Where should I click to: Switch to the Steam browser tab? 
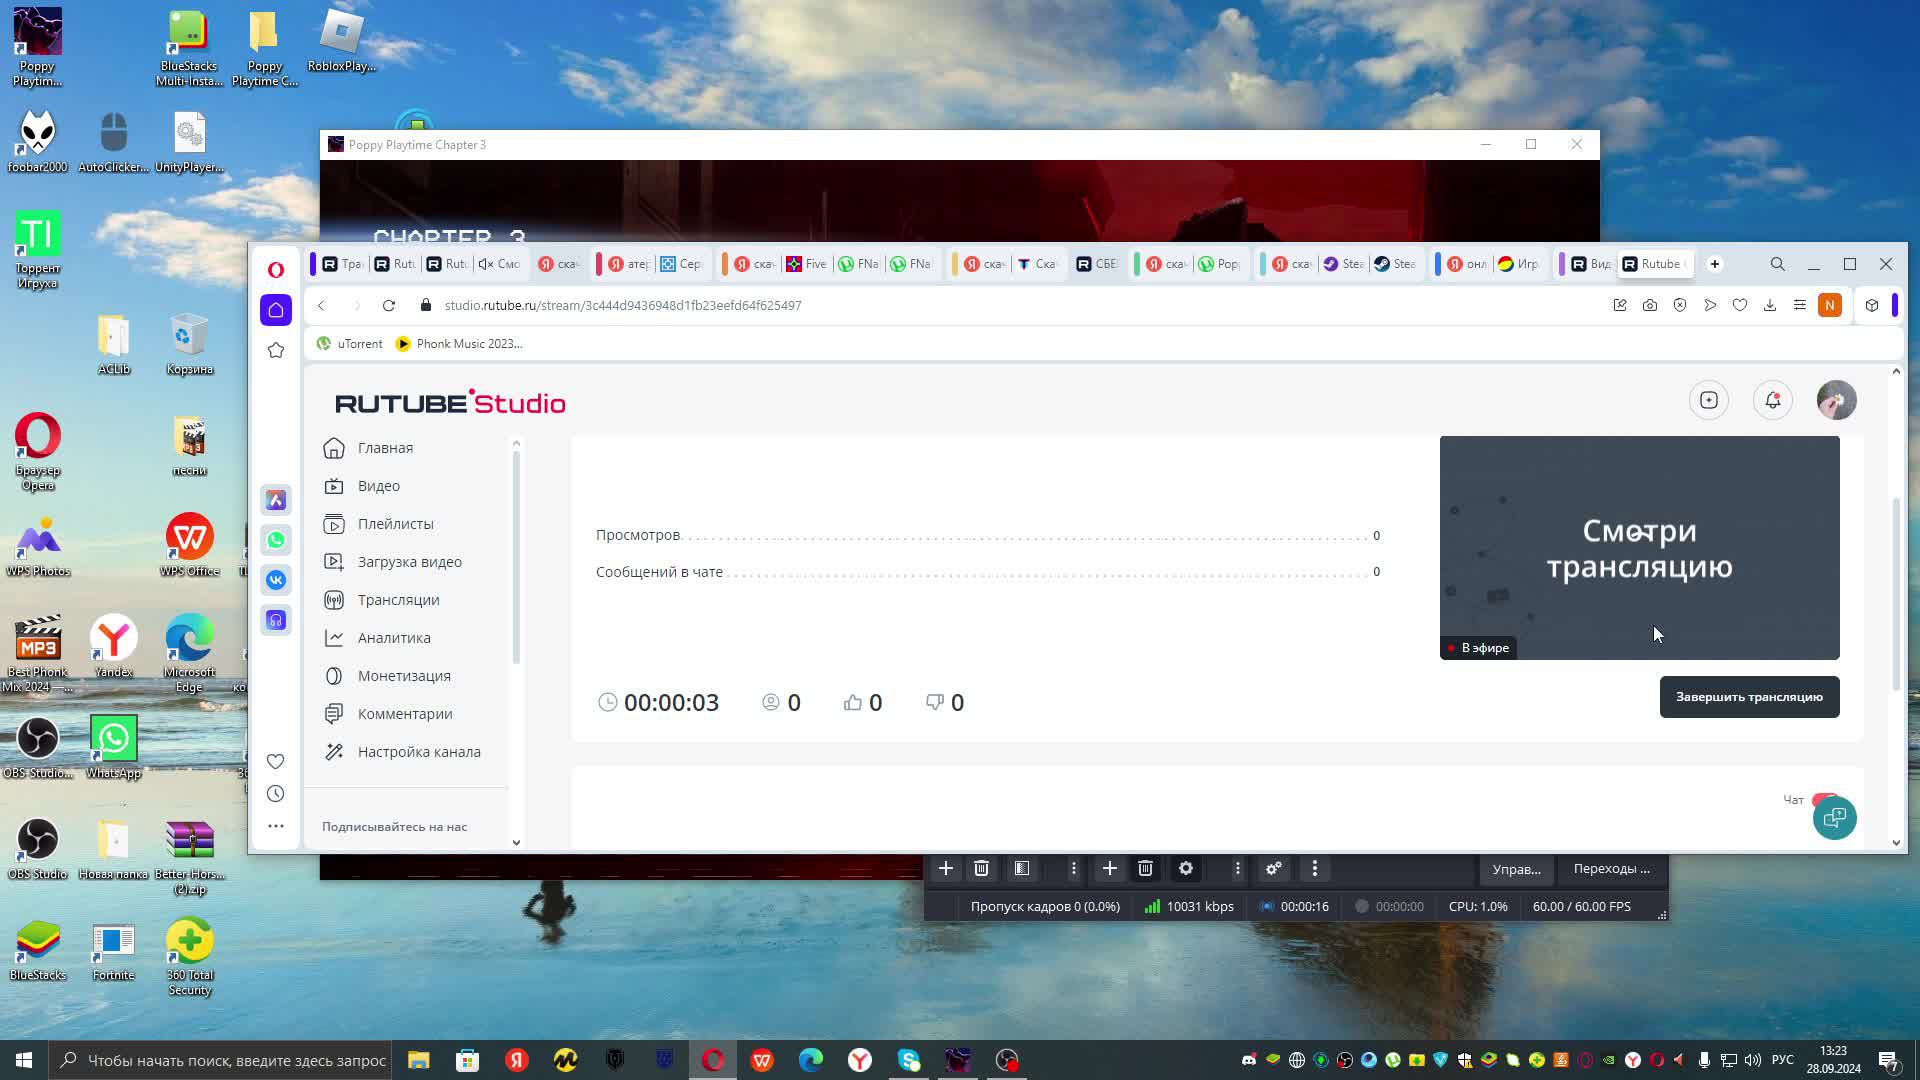1394,264
